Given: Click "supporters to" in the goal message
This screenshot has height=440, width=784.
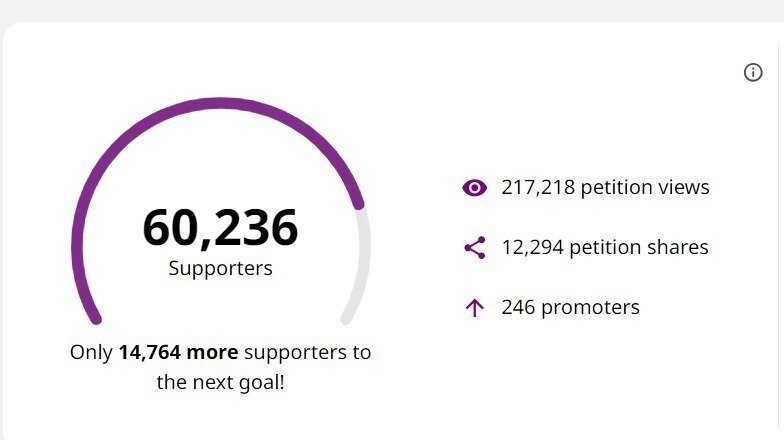Looking at the screenshot, I should tap(307, 352).
